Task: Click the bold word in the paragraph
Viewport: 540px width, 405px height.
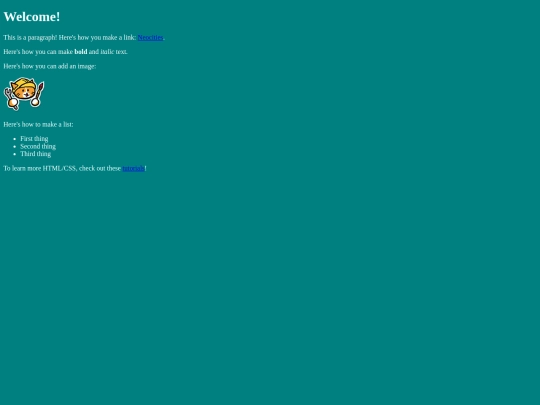Action: tap(81, 52)
